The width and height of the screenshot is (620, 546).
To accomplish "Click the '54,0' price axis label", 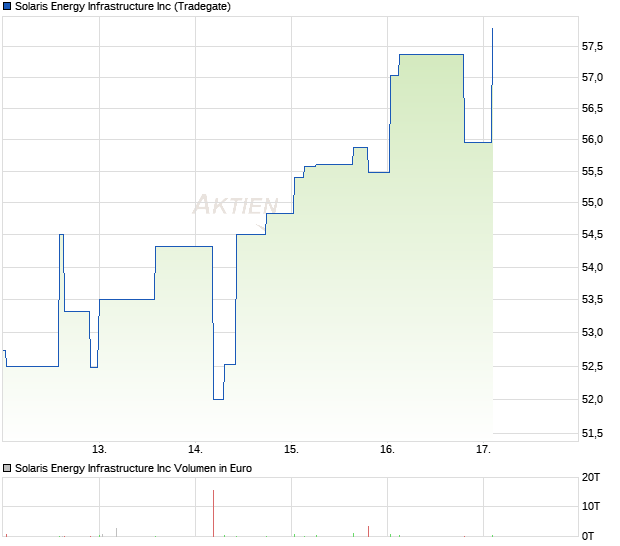I will point(592,267).
